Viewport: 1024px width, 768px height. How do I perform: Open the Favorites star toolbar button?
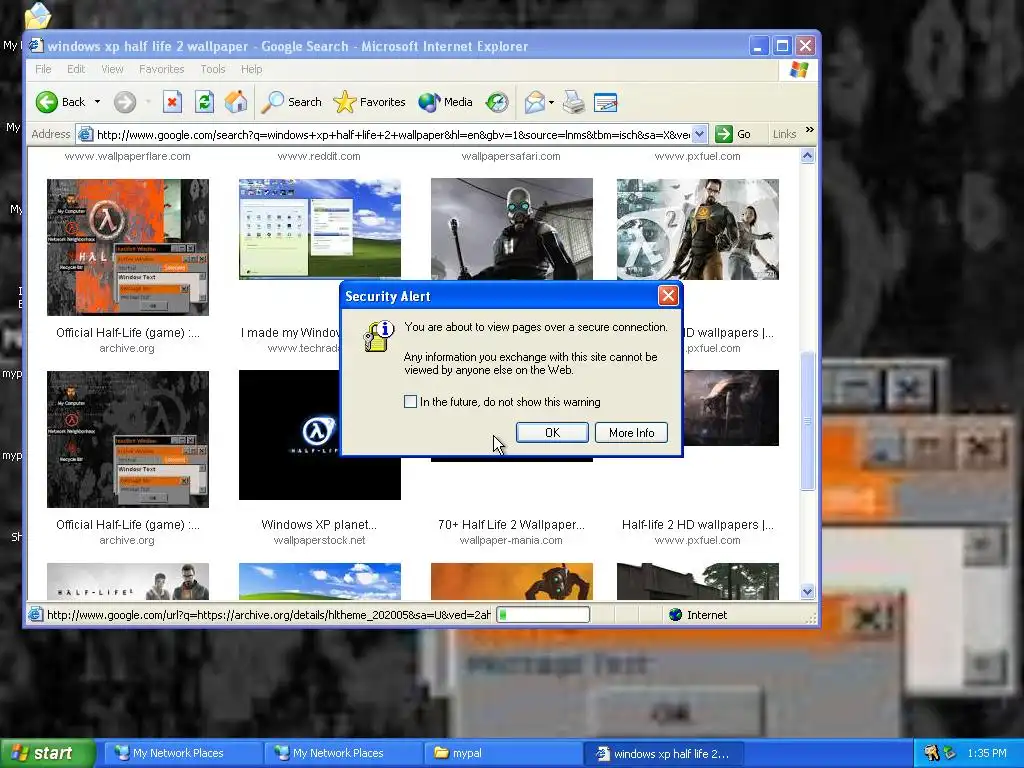coord(369,102)
